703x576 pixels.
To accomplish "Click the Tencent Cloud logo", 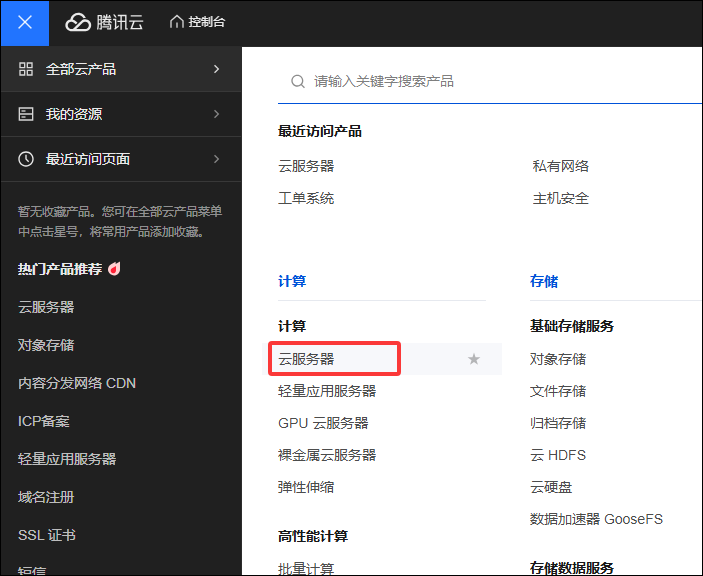I will [x=104, y=22].
